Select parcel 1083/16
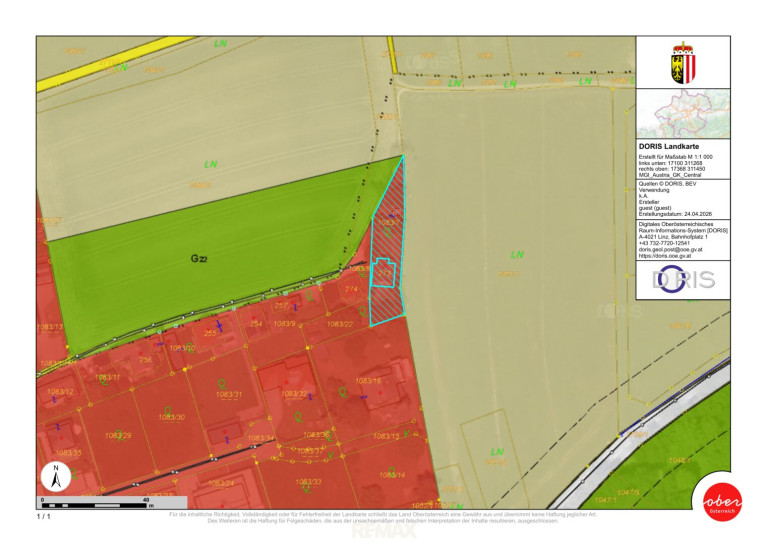The height and width of the screenshot is (545, 770). pyautogui.click(x=370, y=381)
